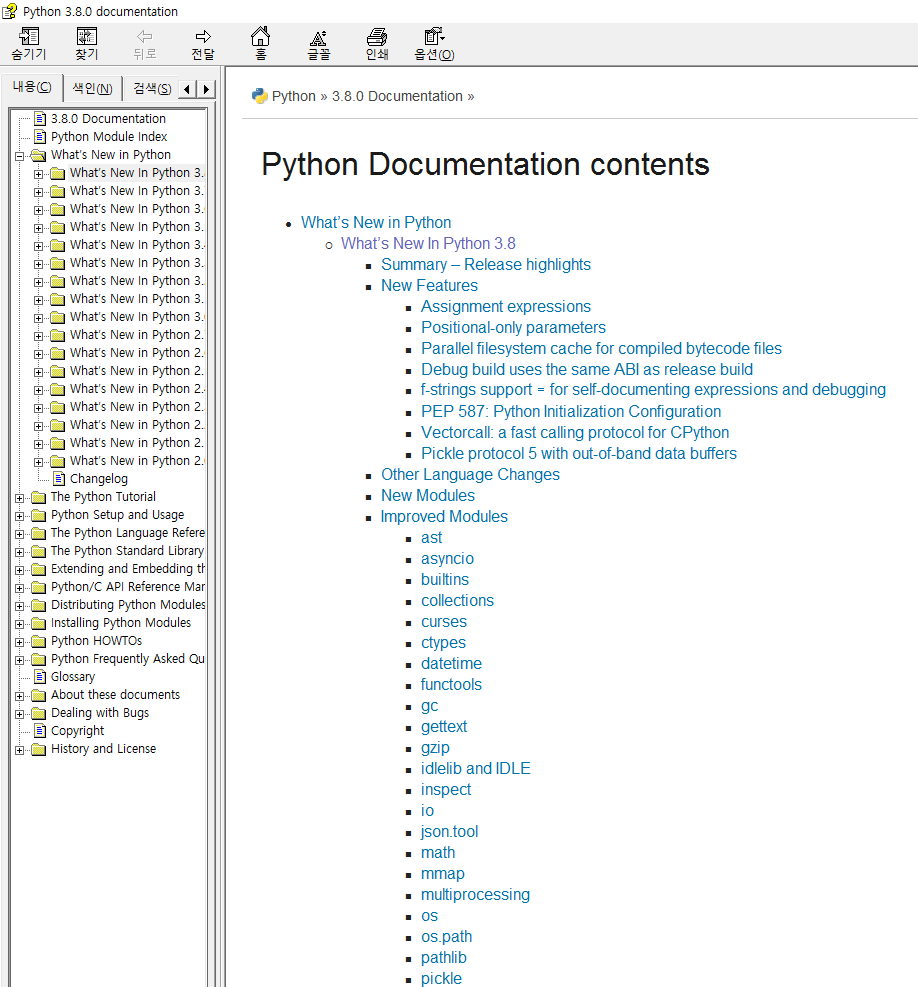The image size is (918, 987).
Task: Click the Forward (전달) arrow icon
Action: (x=203, y=37)
